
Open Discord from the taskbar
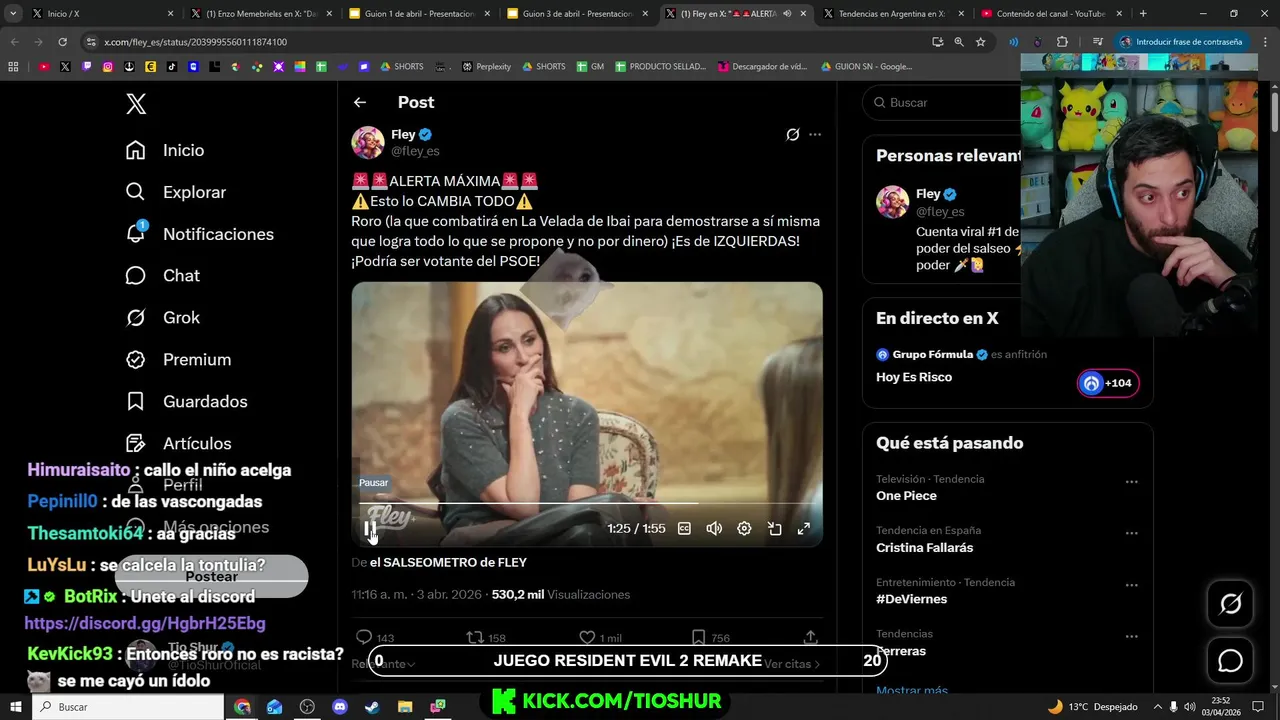click(x=340, y=707)
